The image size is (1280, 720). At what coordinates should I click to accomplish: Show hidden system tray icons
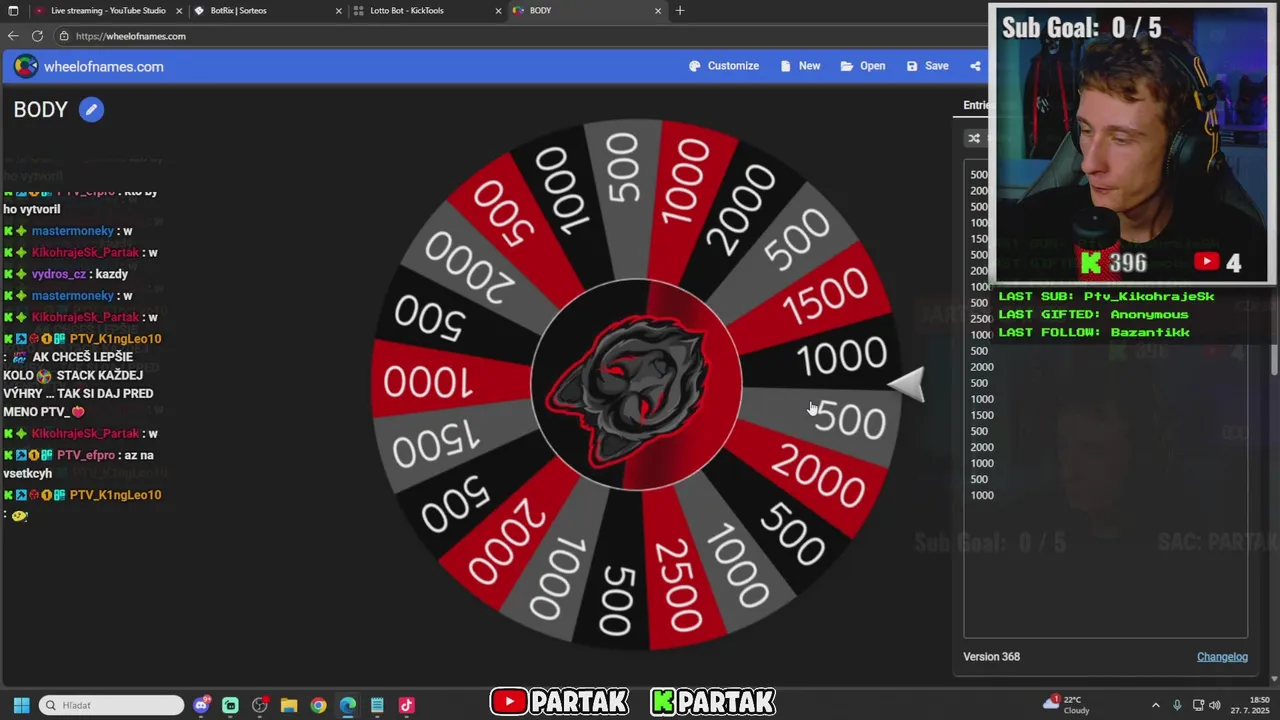click(x=1156, y=705)
